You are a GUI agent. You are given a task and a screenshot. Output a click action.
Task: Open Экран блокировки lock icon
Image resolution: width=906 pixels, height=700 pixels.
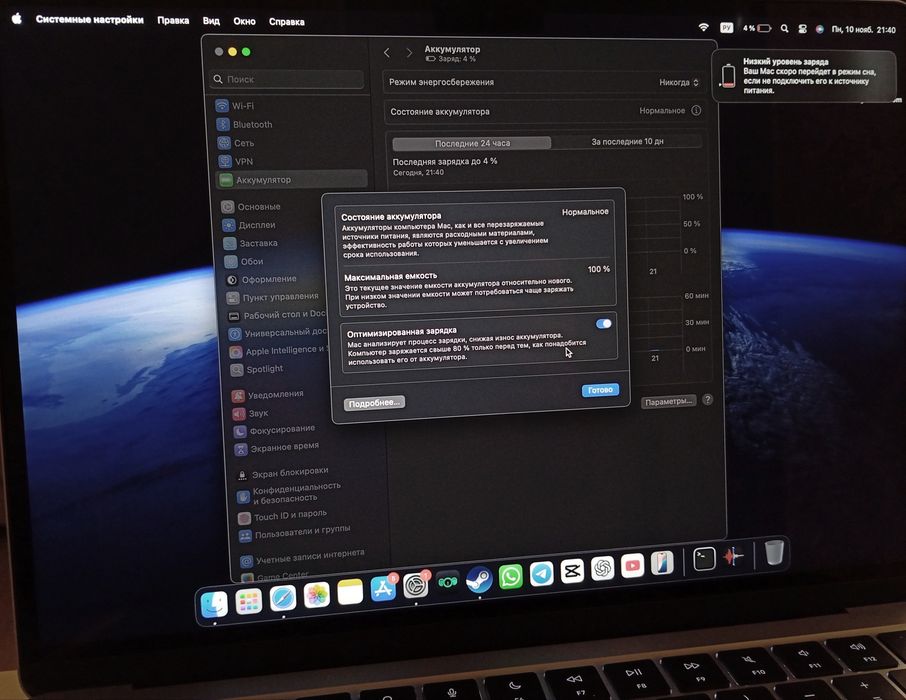[x=243, y=475]
